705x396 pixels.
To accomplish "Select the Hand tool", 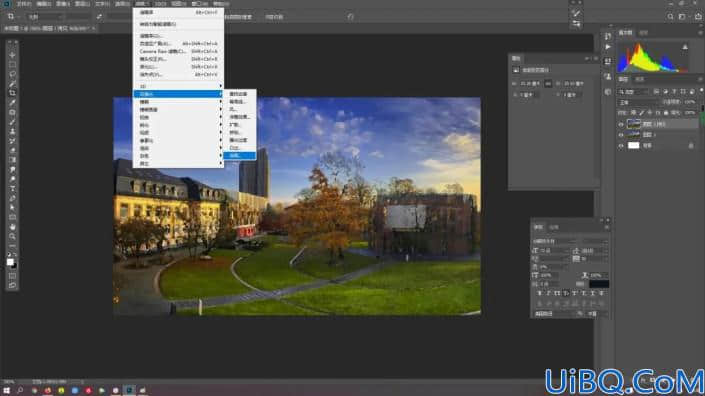I will [x=12, y=227].
